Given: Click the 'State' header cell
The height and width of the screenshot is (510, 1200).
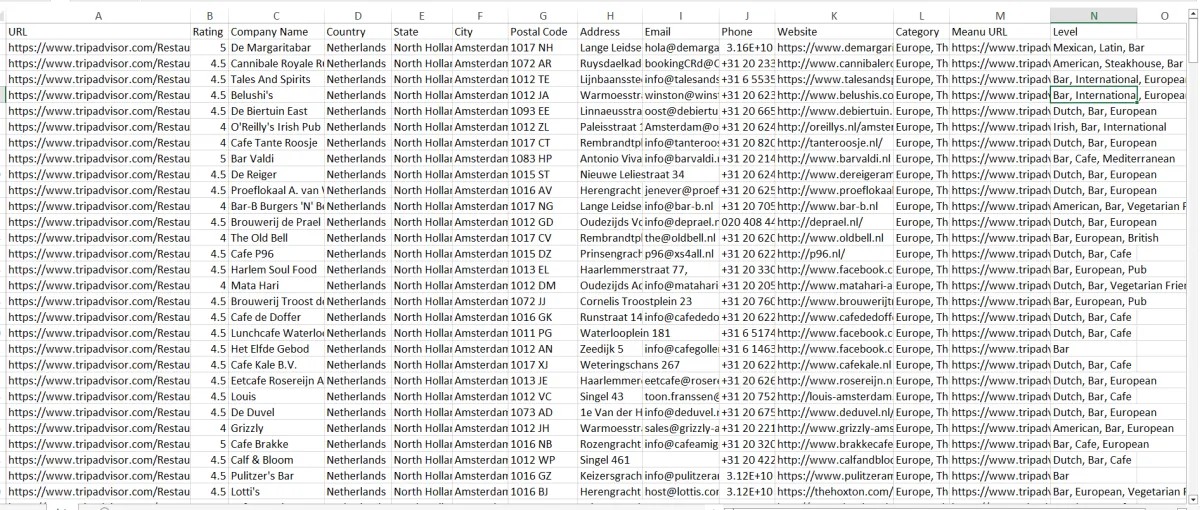Looking at the screenshot, I should point(421,32).
